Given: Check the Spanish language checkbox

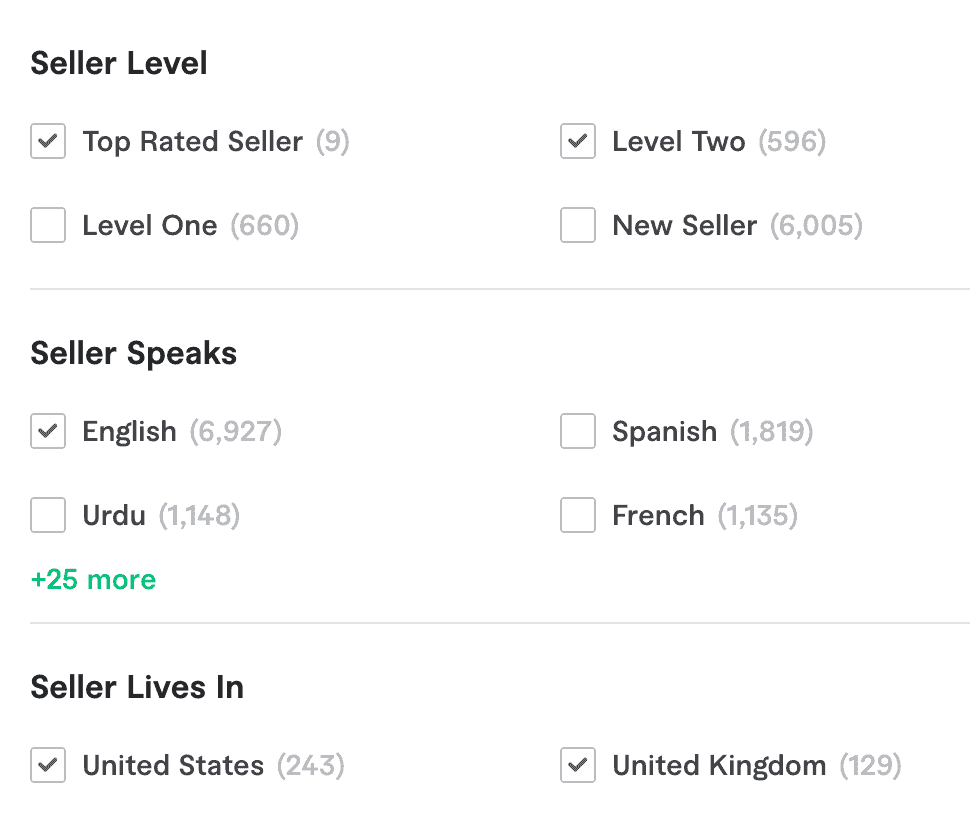Looking at the screenshot, I should 578,432.
